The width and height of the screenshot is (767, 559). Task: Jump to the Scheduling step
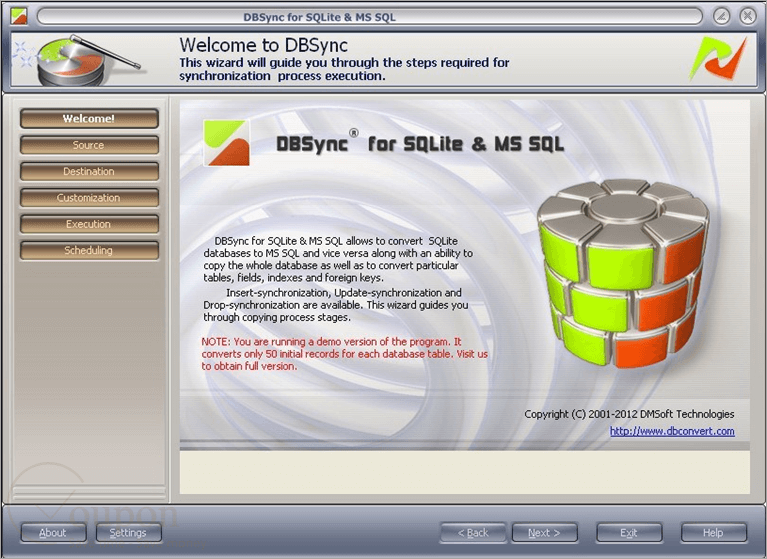[89, 250]
